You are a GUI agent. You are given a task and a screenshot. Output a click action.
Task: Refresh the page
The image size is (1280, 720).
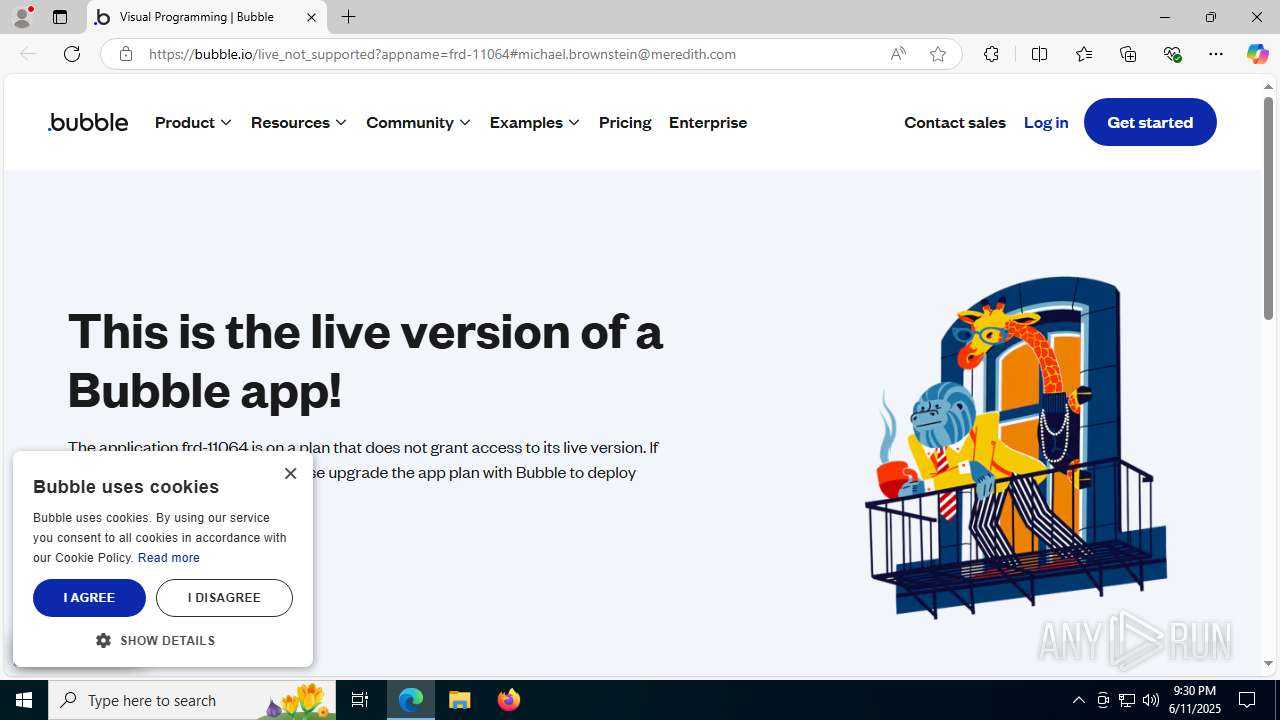72,54
